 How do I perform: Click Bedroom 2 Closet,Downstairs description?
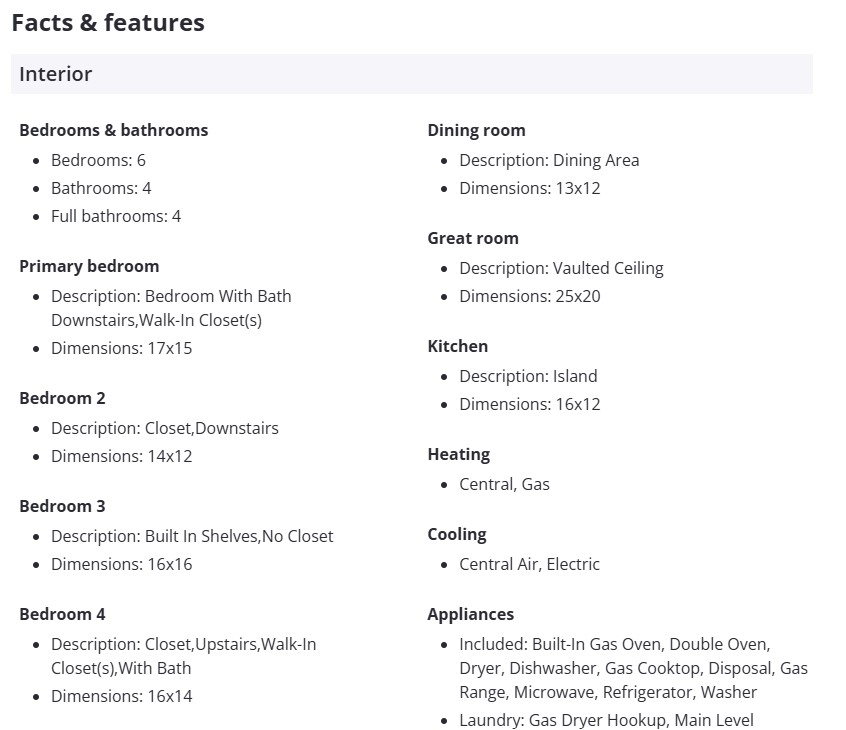(165, 428)
